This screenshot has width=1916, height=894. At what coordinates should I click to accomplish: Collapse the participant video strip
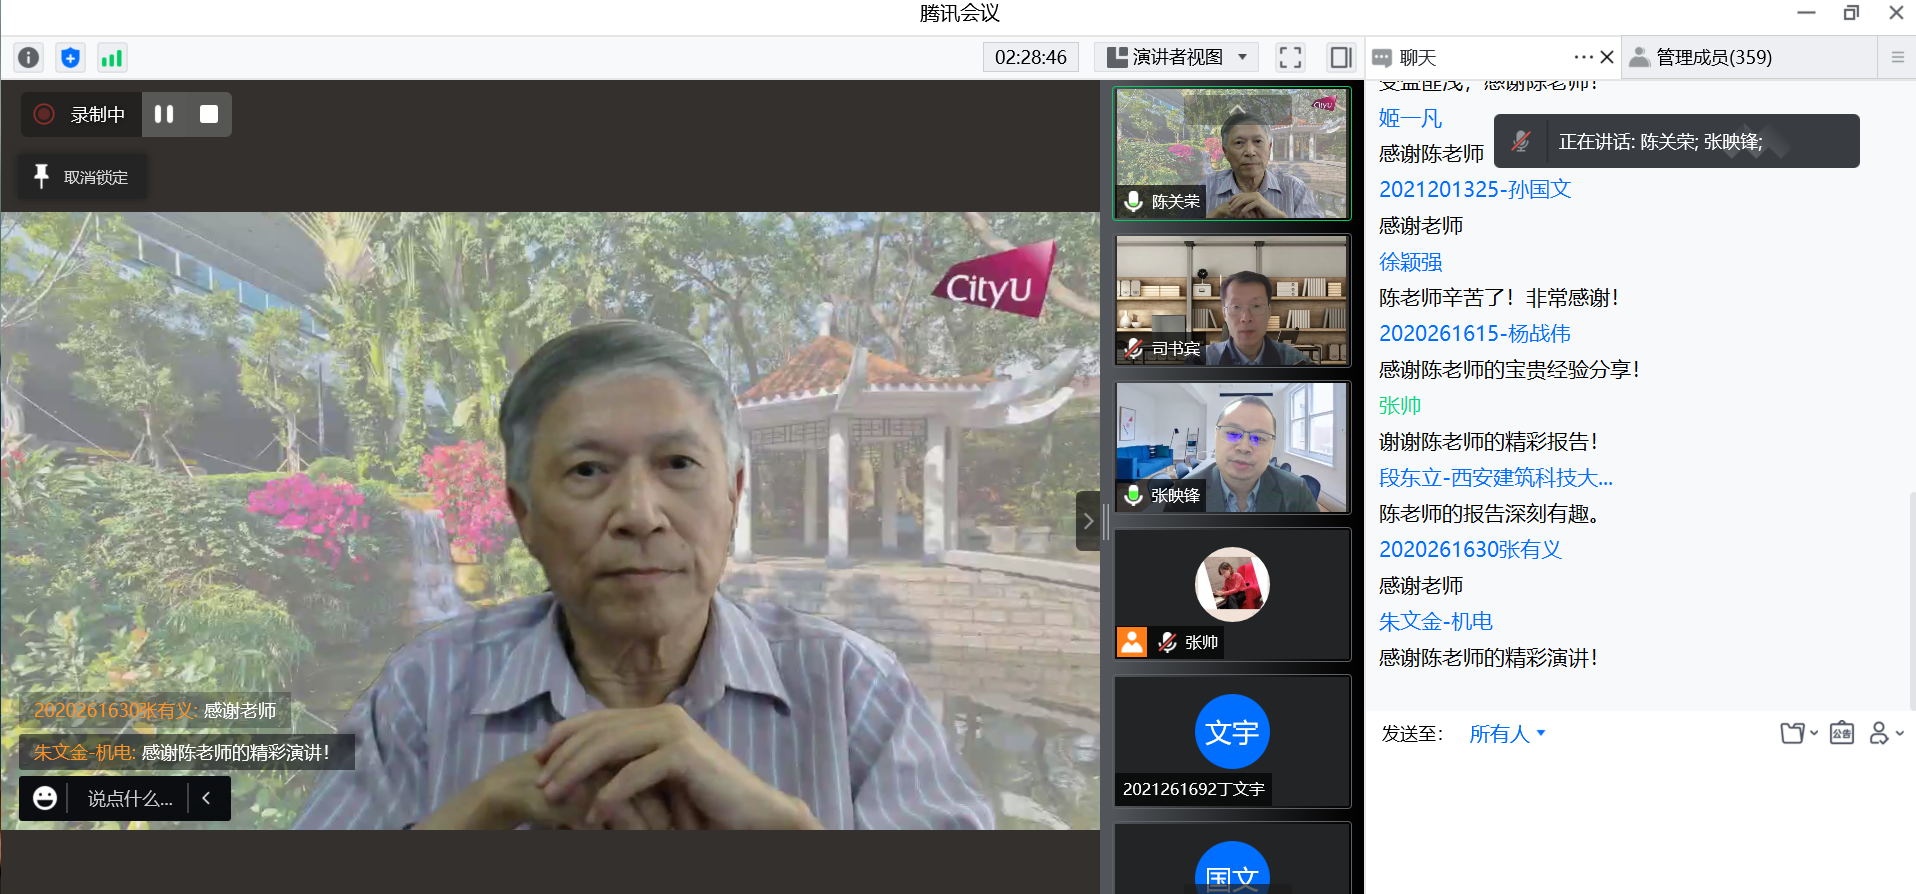point(1088,521)
